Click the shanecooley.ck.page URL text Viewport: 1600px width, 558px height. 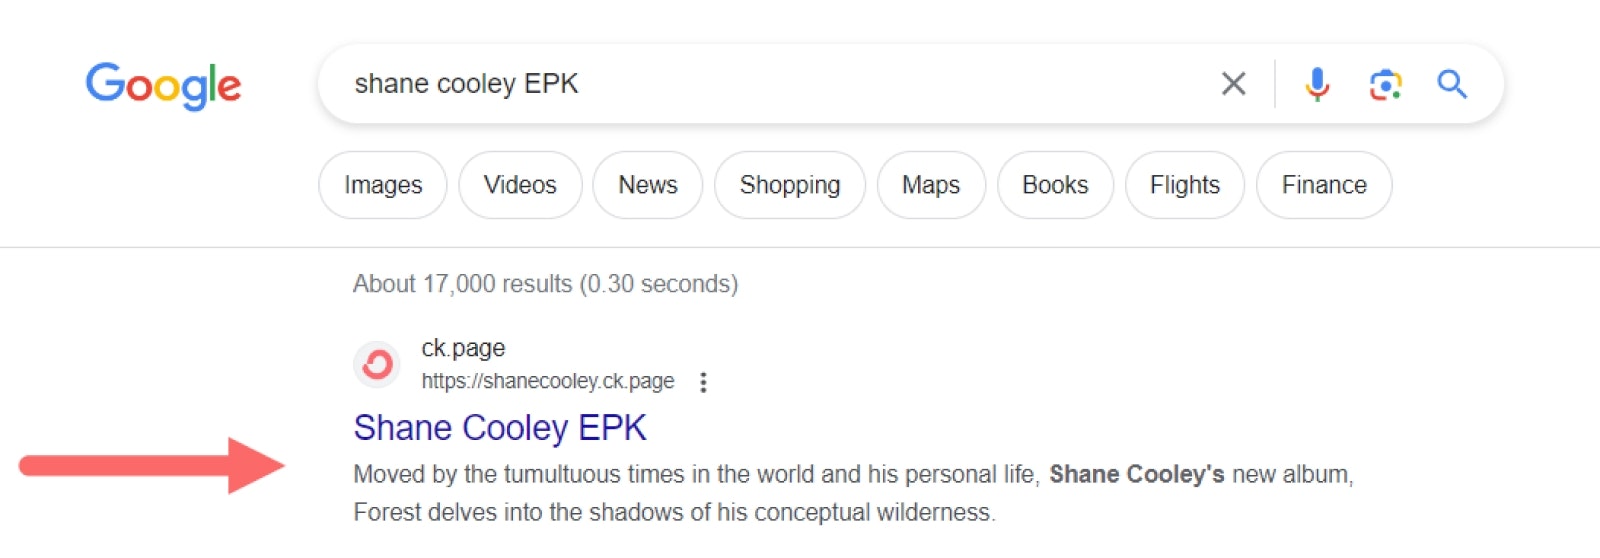[x=548, y=381]
